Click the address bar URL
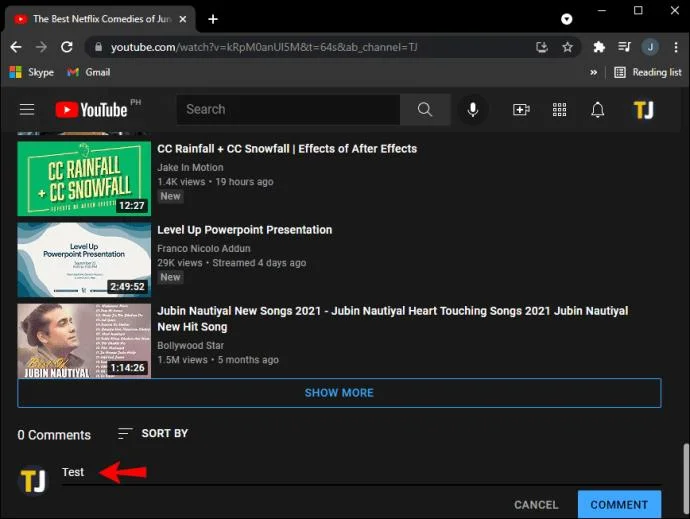The height and width of the screenshot is (519, 690). 264,47
